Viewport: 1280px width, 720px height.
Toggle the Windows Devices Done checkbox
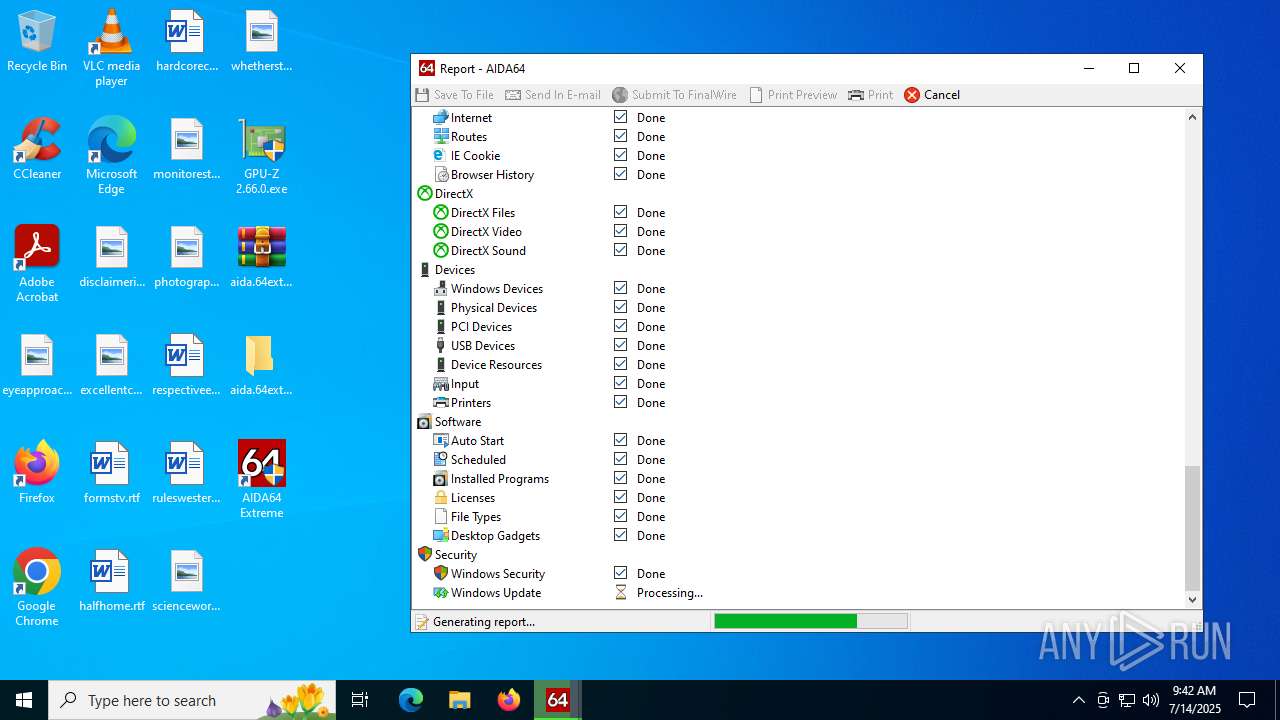tap(620, 288)
